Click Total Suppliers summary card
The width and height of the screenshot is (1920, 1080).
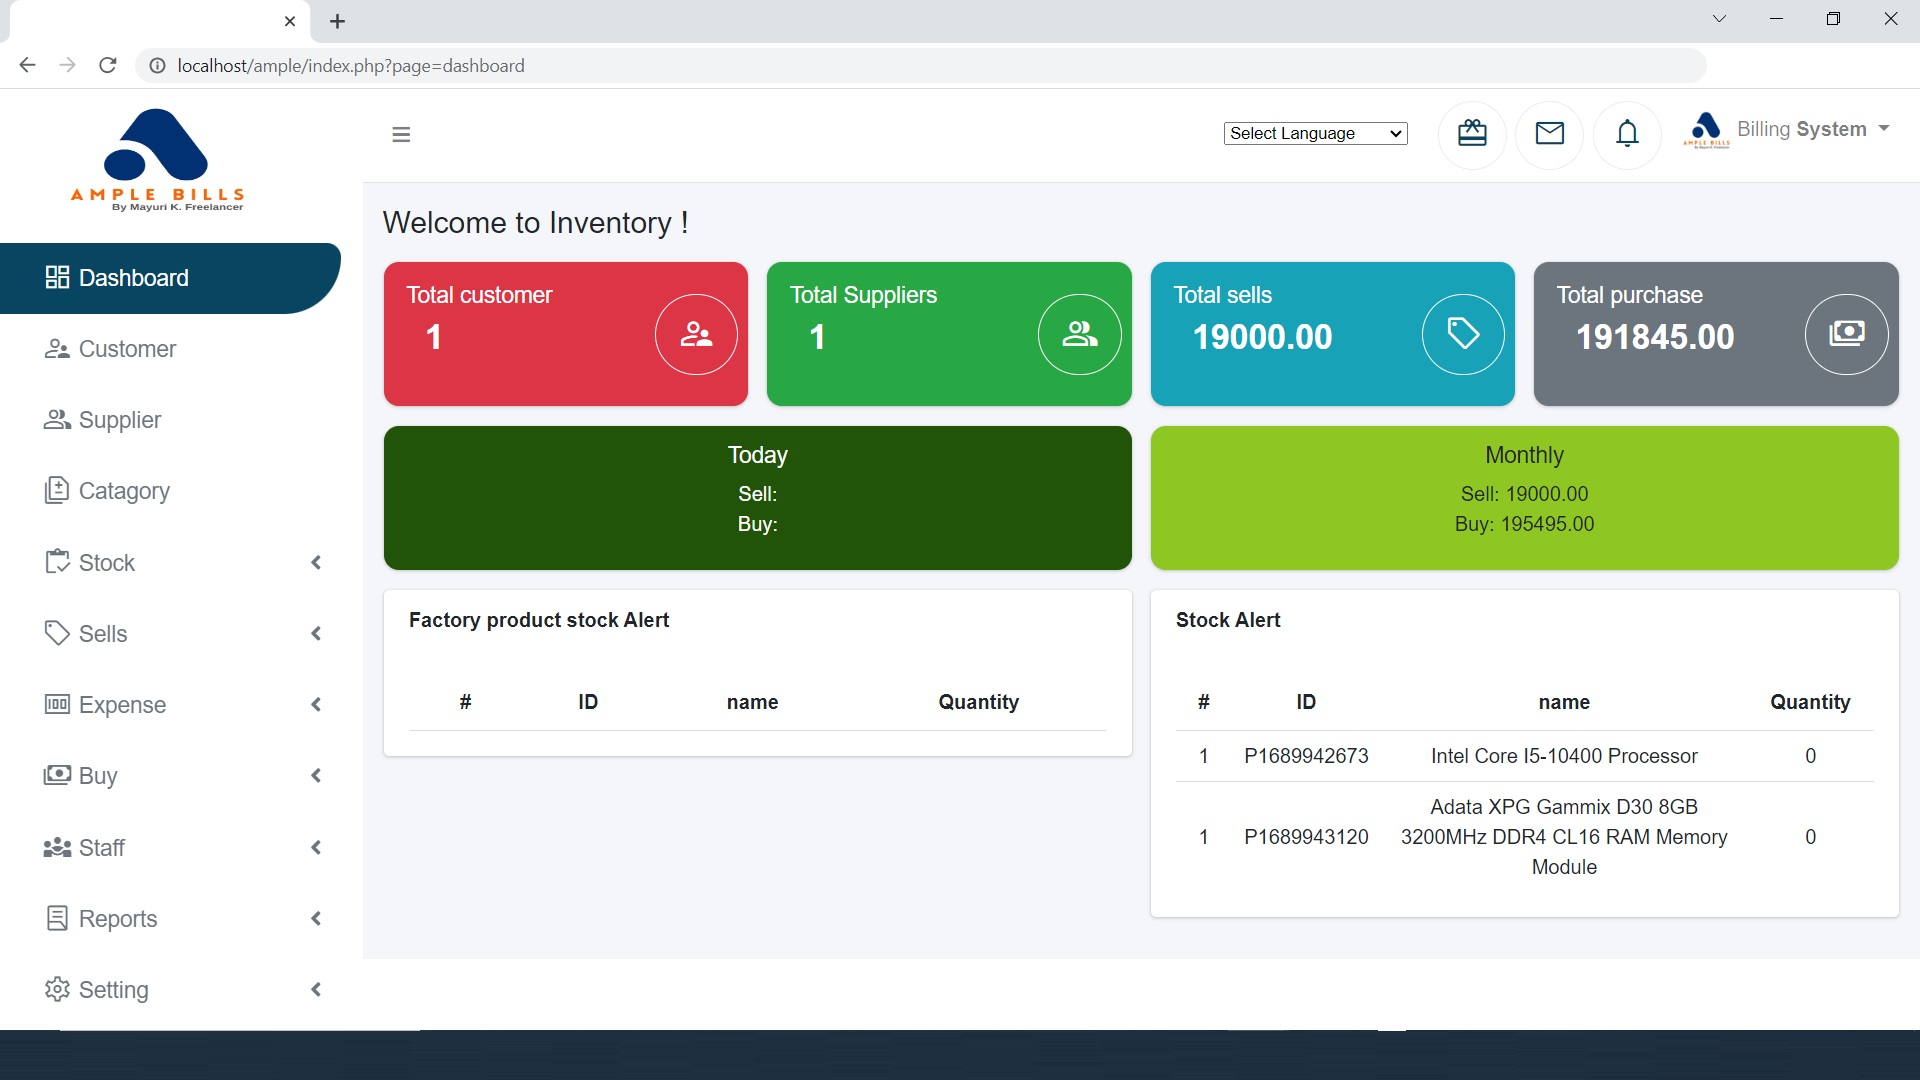pos(949,334)
